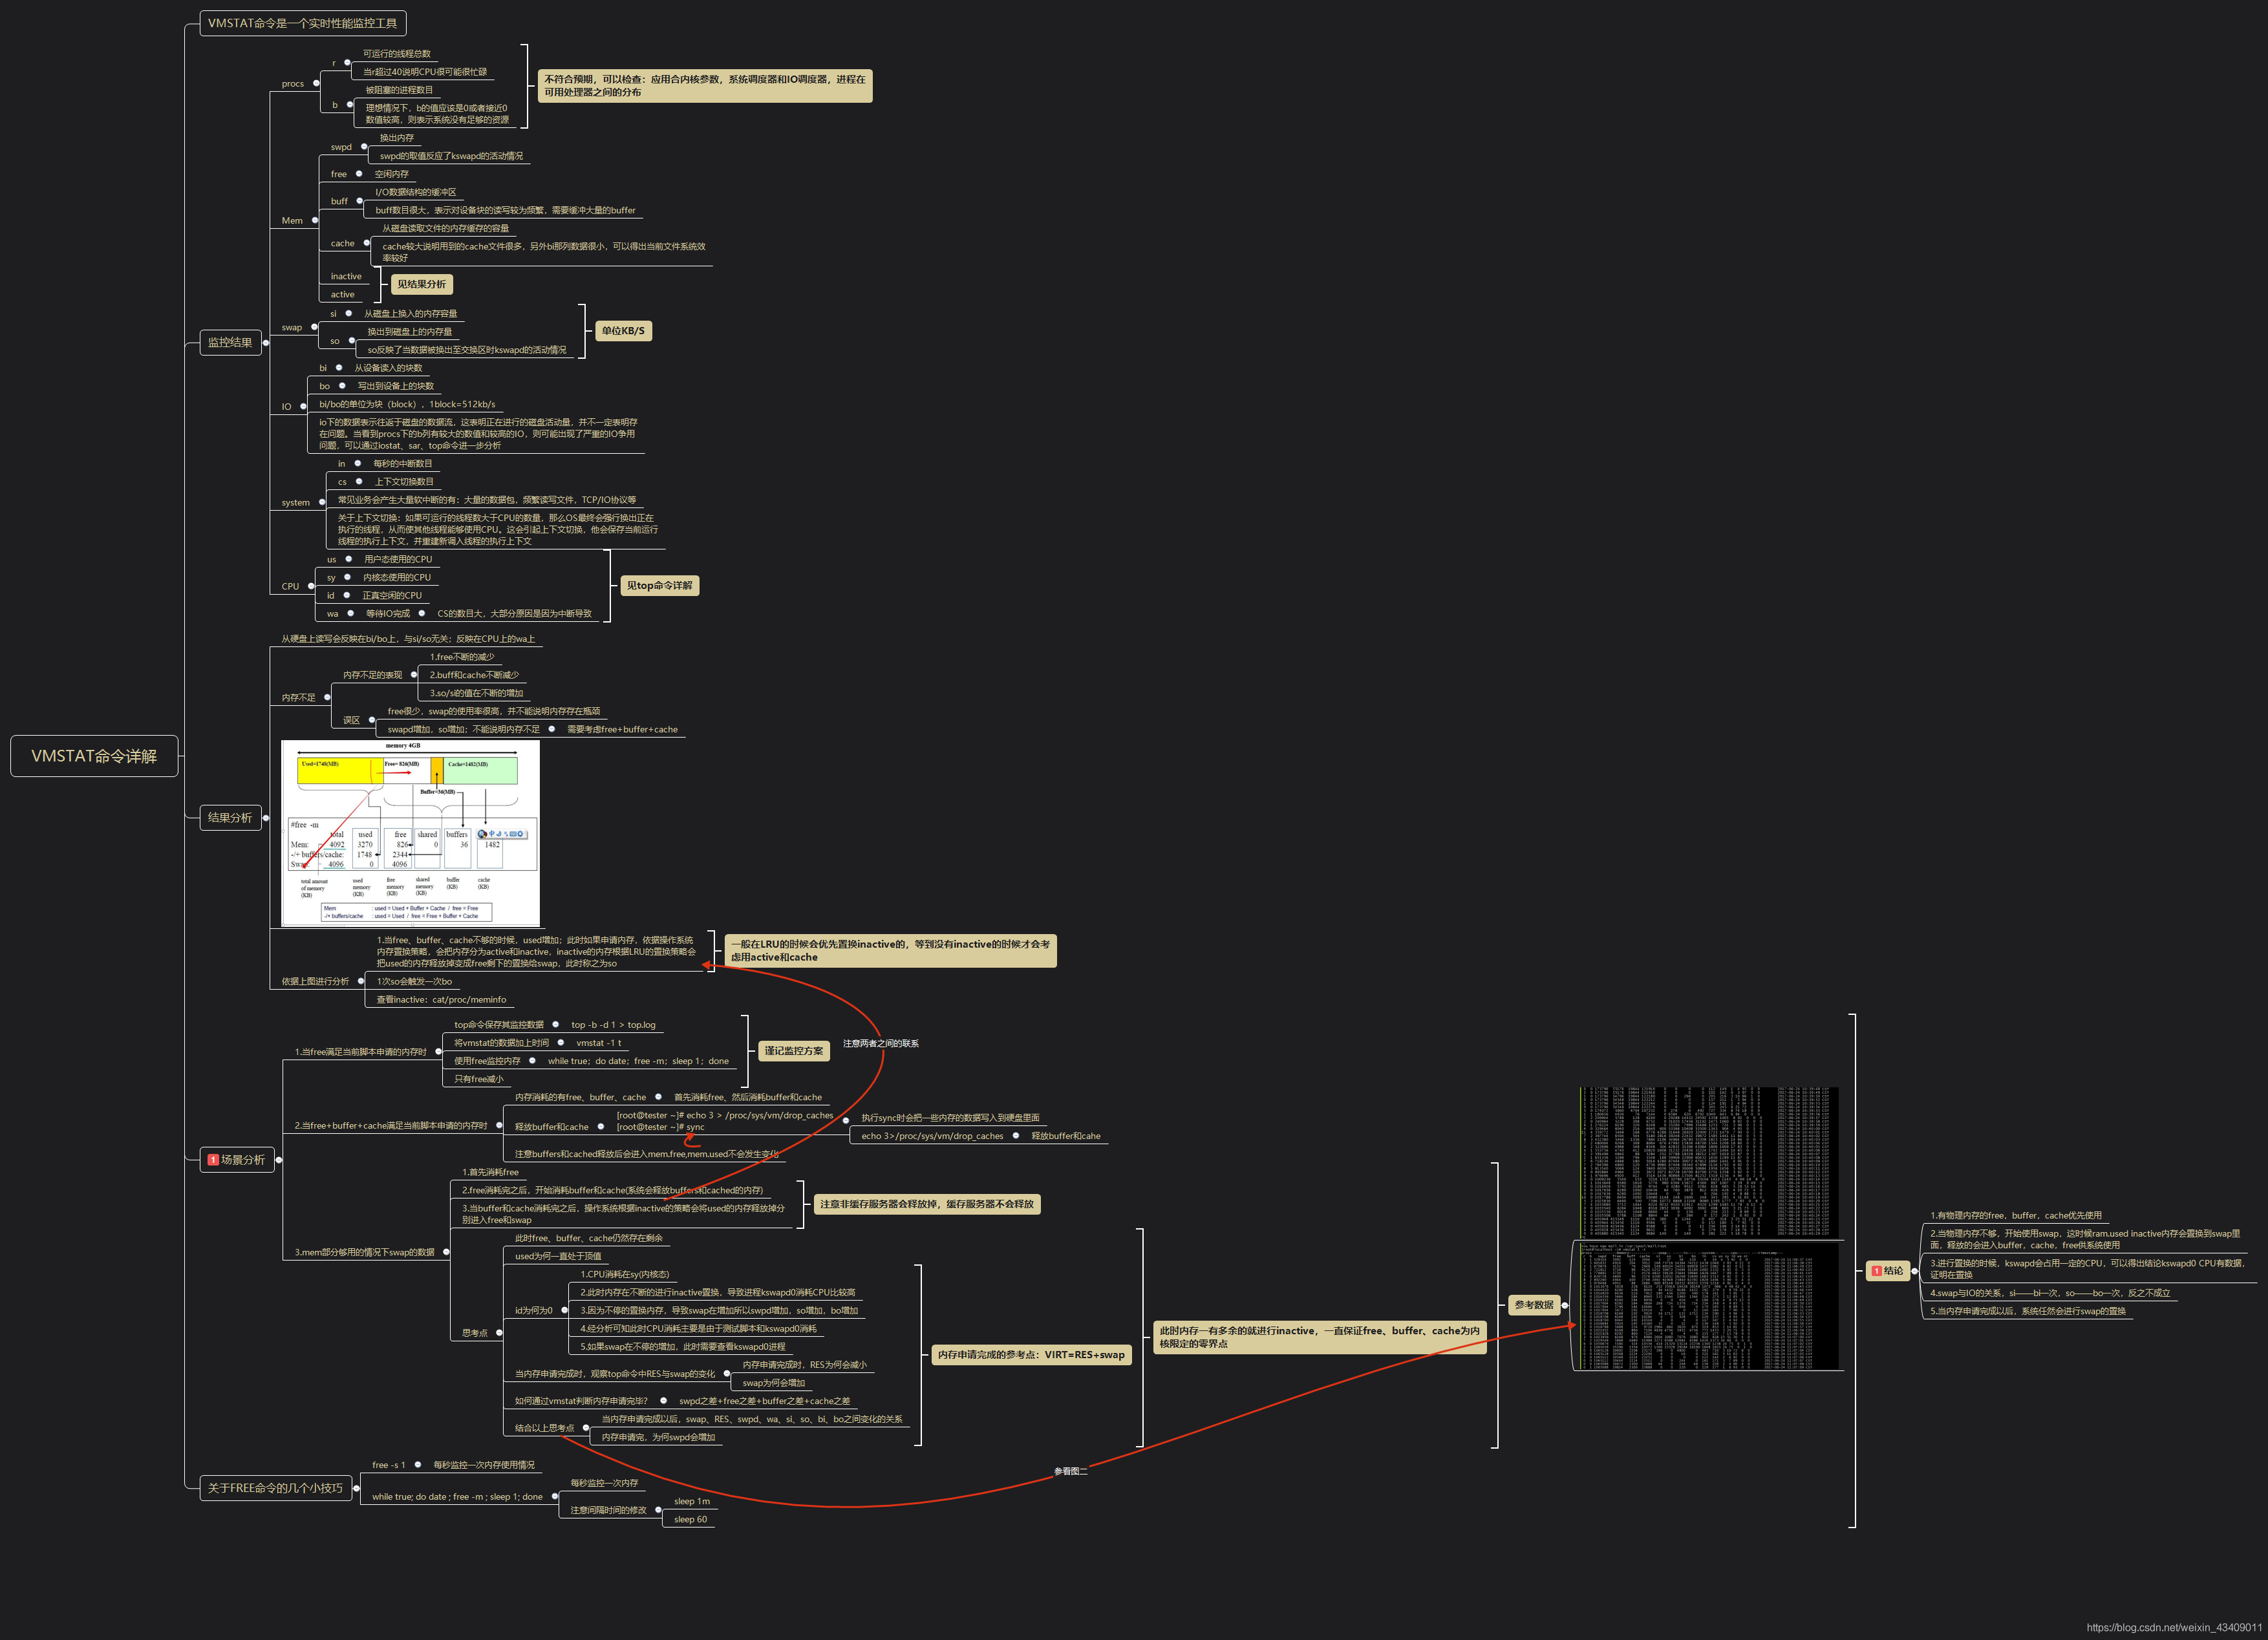The height and width of the screenshot is (1640, 2268).
Task: Select the 谨记监控方案 summary label
Action: pyautogui.click(x=793, y=1051)
